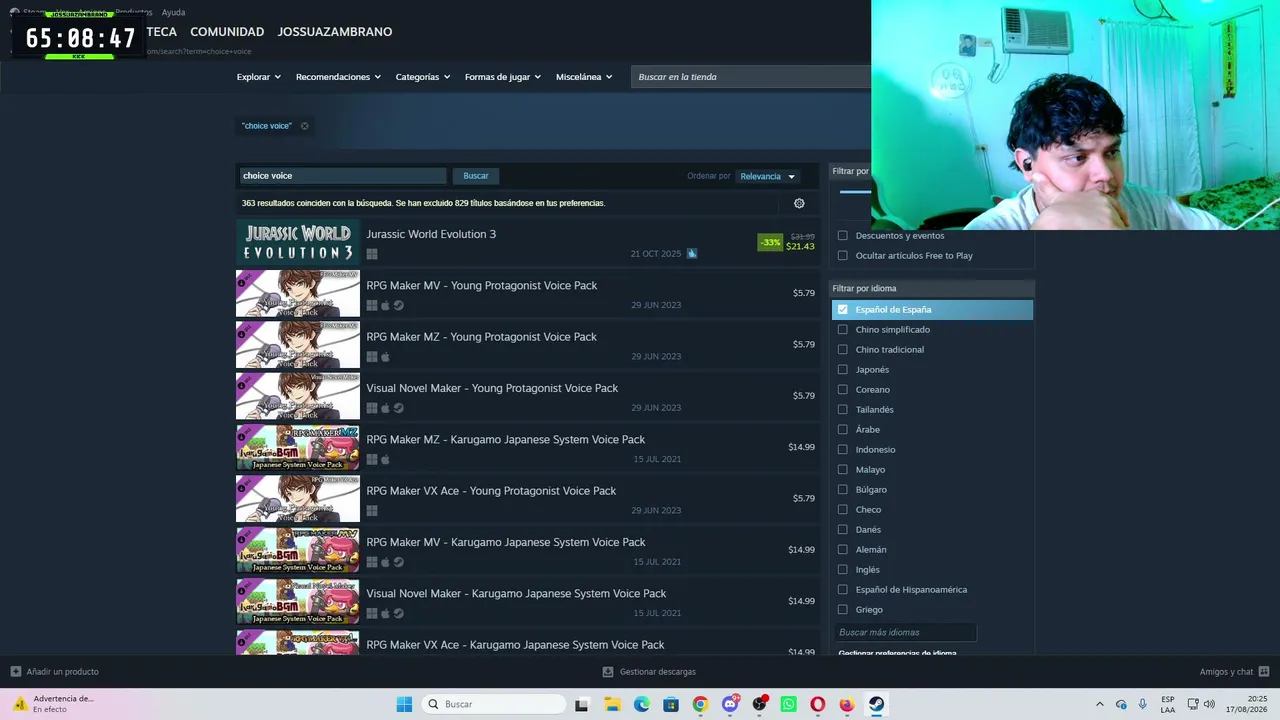Open File Explorer from the taskbar

(x=612, y=704)
